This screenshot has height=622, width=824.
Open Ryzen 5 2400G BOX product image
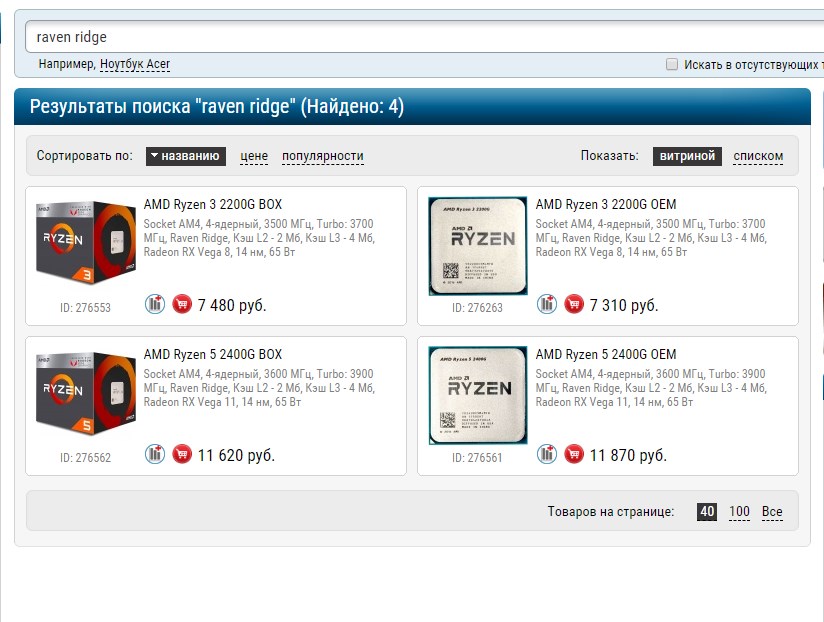click(x=85, y=393)
